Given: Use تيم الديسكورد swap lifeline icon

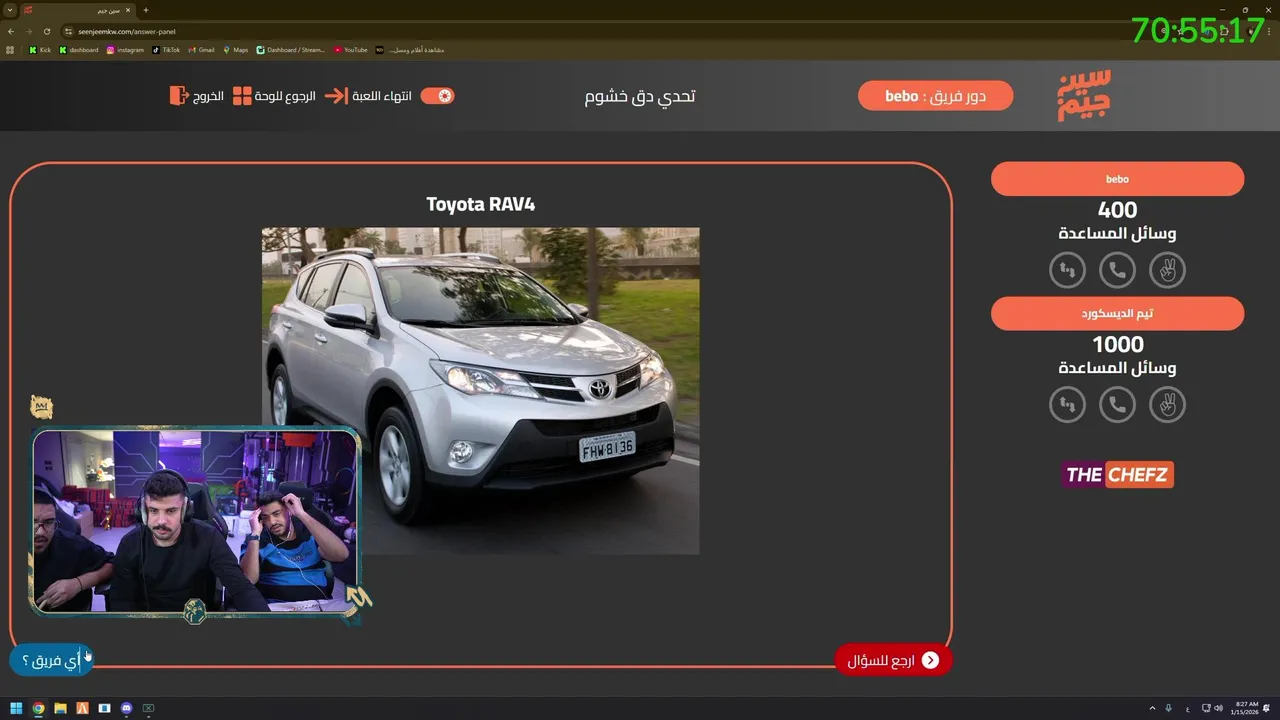Looking at the screenshot, I should click(x=1067, y=405).
